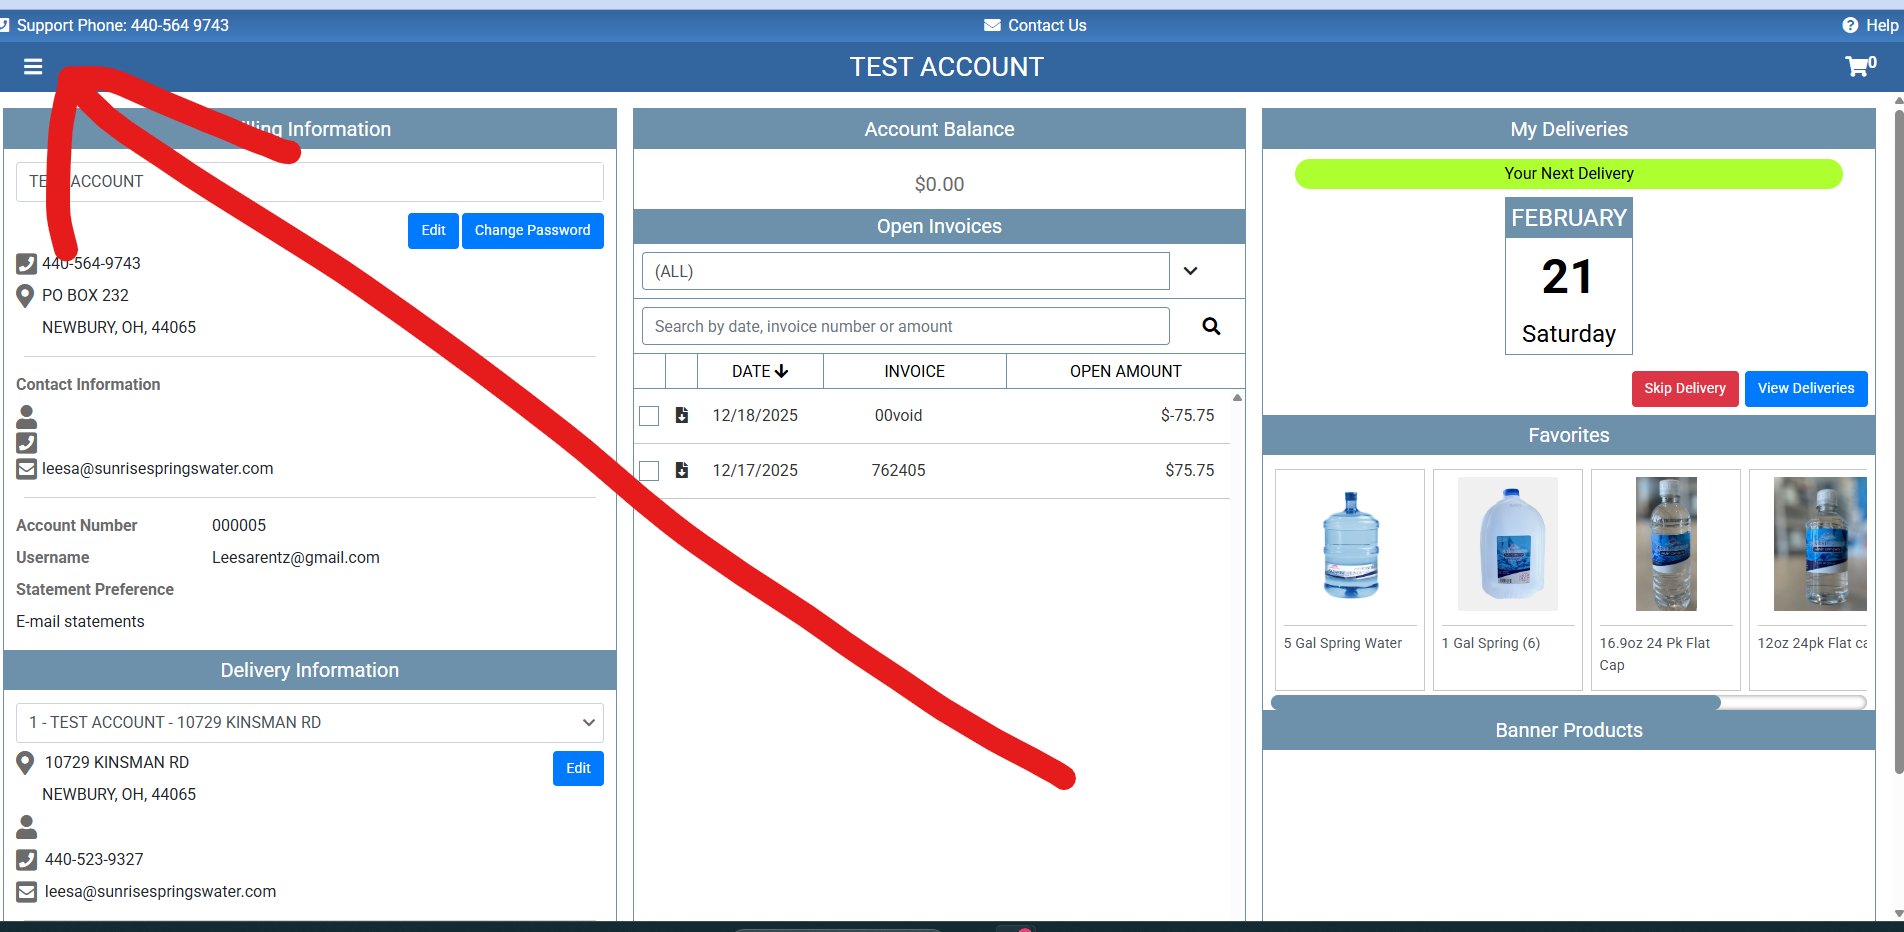Open the hamburger navigation menu
The width and height of the screenshot is (1904, 932).
click(x=33, y=67)
